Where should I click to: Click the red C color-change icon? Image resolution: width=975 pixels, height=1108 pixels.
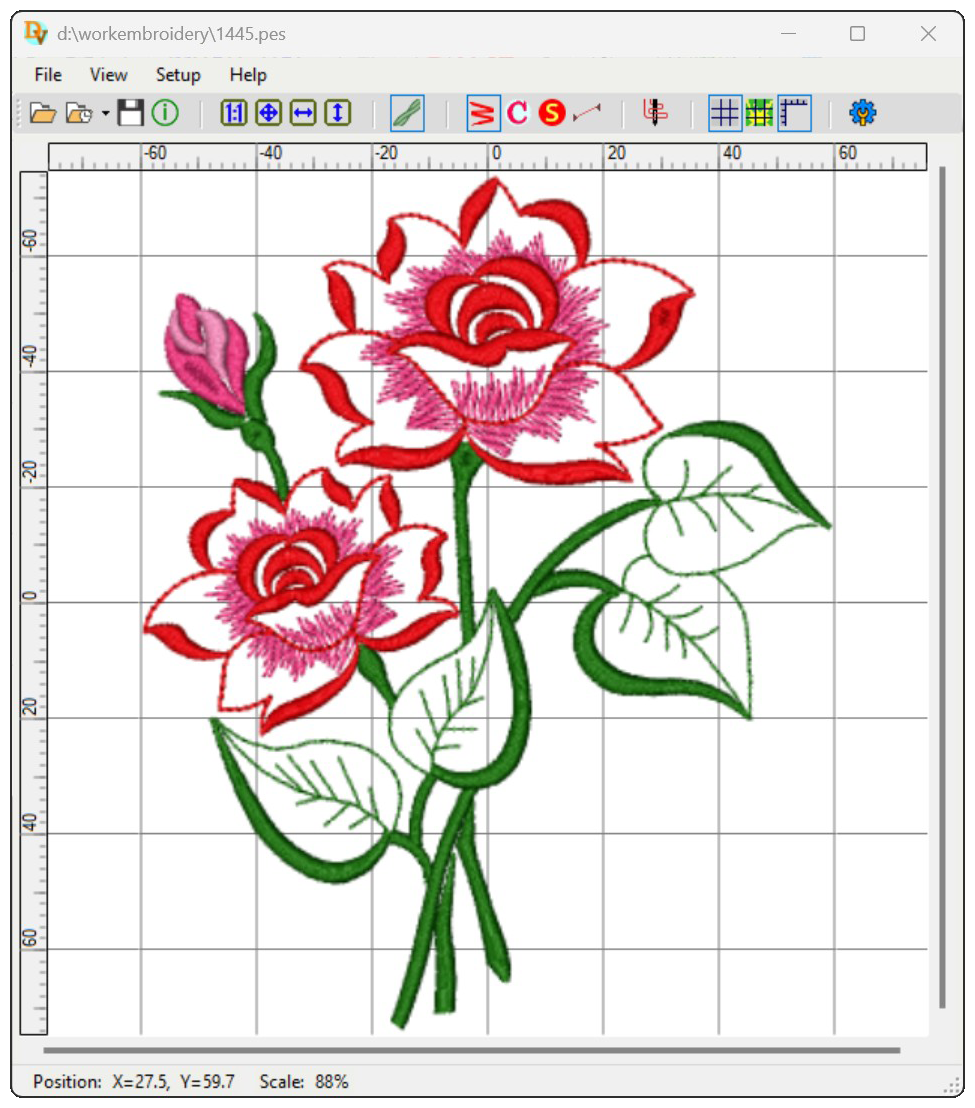517,114
